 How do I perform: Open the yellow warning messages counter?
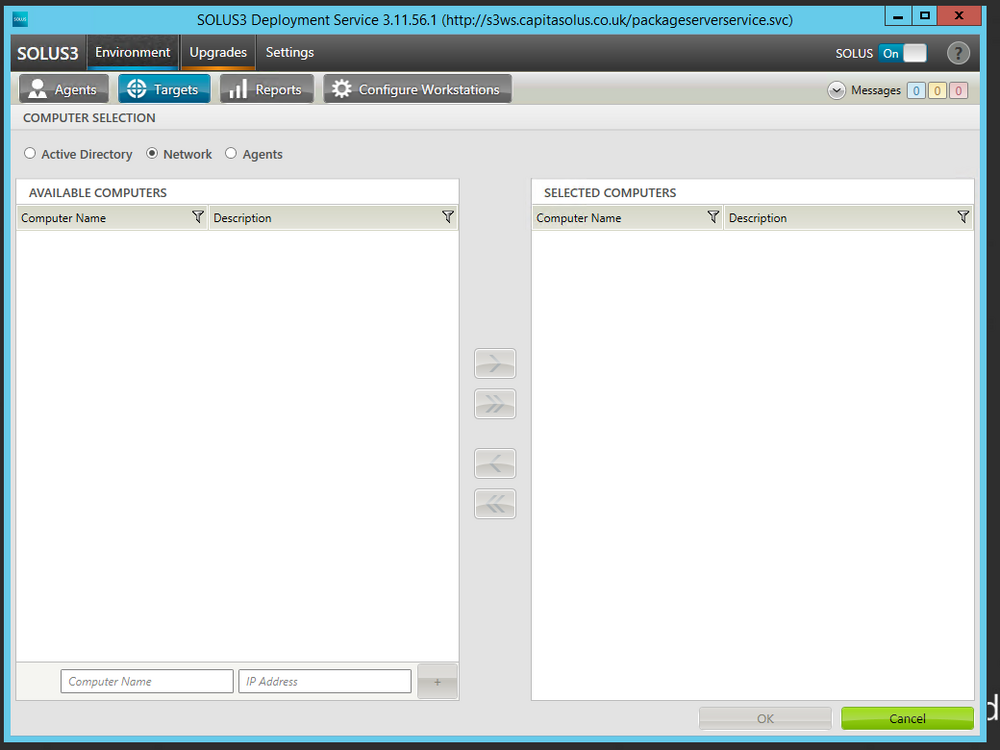coord(937,91)
